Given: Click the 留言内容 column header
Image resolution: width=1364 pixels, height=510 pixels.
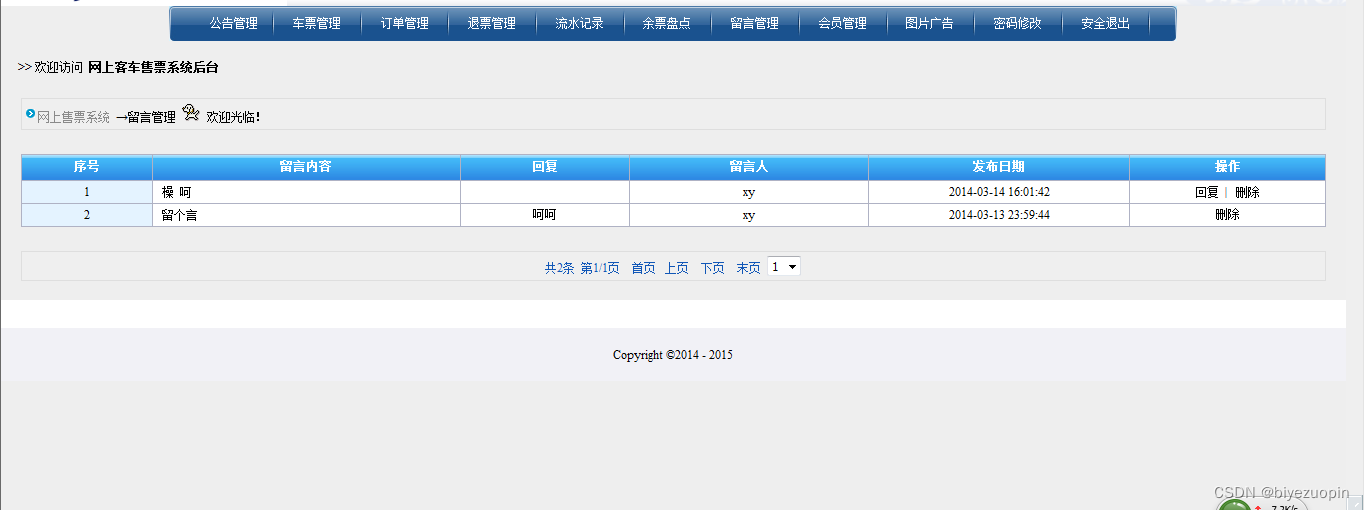Looking at the screenshot, I should tap(306, 167).
